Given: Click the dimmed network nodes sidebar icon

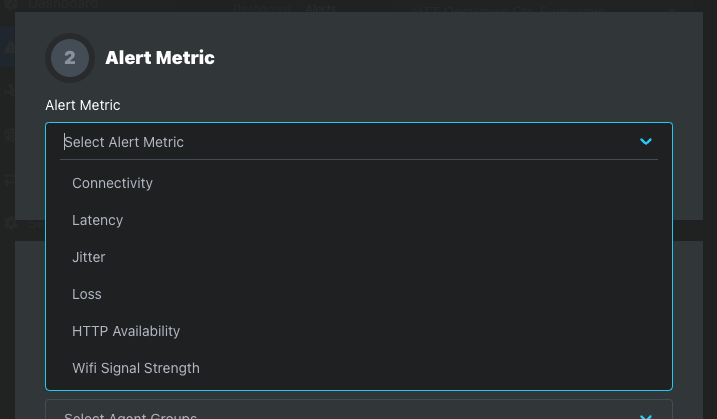Looking at the screenshot, I should (x=9, y=91).
